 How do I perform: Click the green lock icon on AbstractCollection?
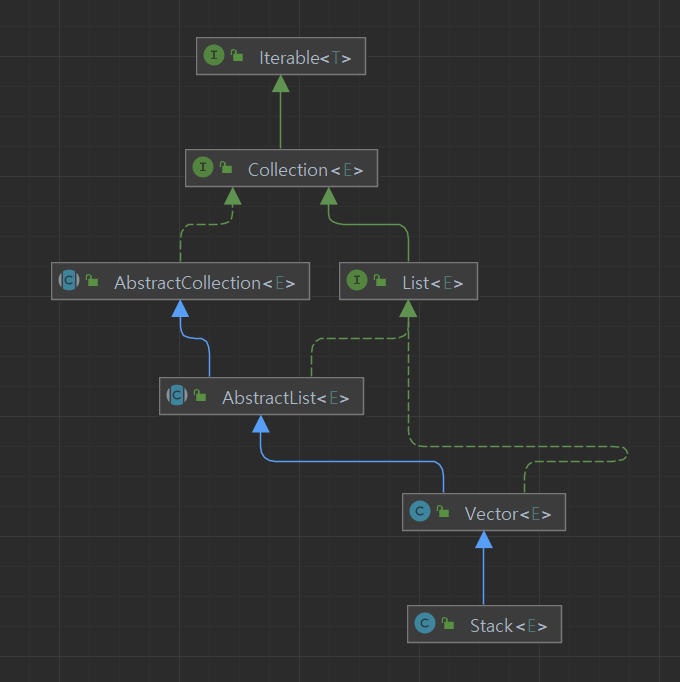pyautogui.click(x=92, y=283)
